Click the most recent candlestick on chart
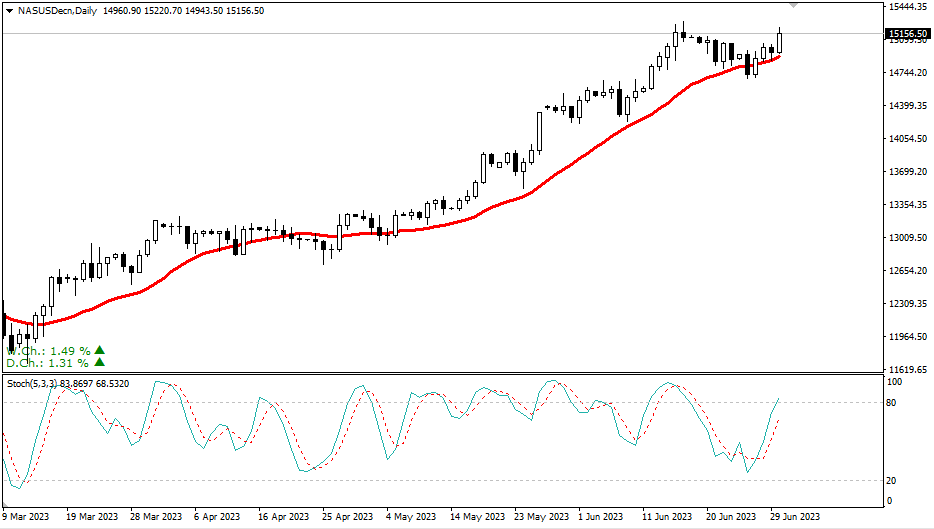 click(x=780, y=41)
